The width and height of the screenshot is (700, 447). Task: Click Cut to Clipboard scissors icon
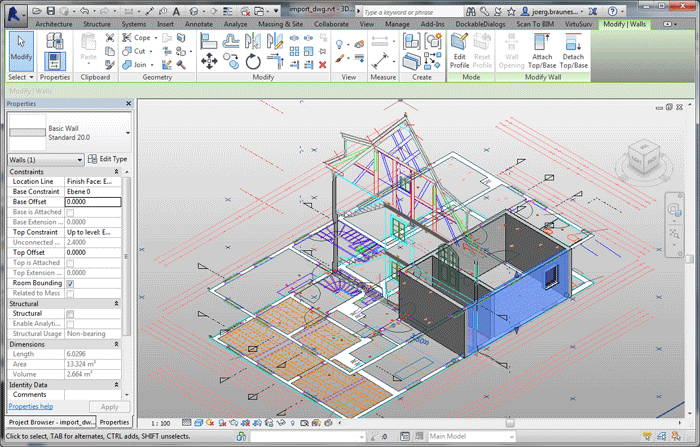(x=110, y=38)
